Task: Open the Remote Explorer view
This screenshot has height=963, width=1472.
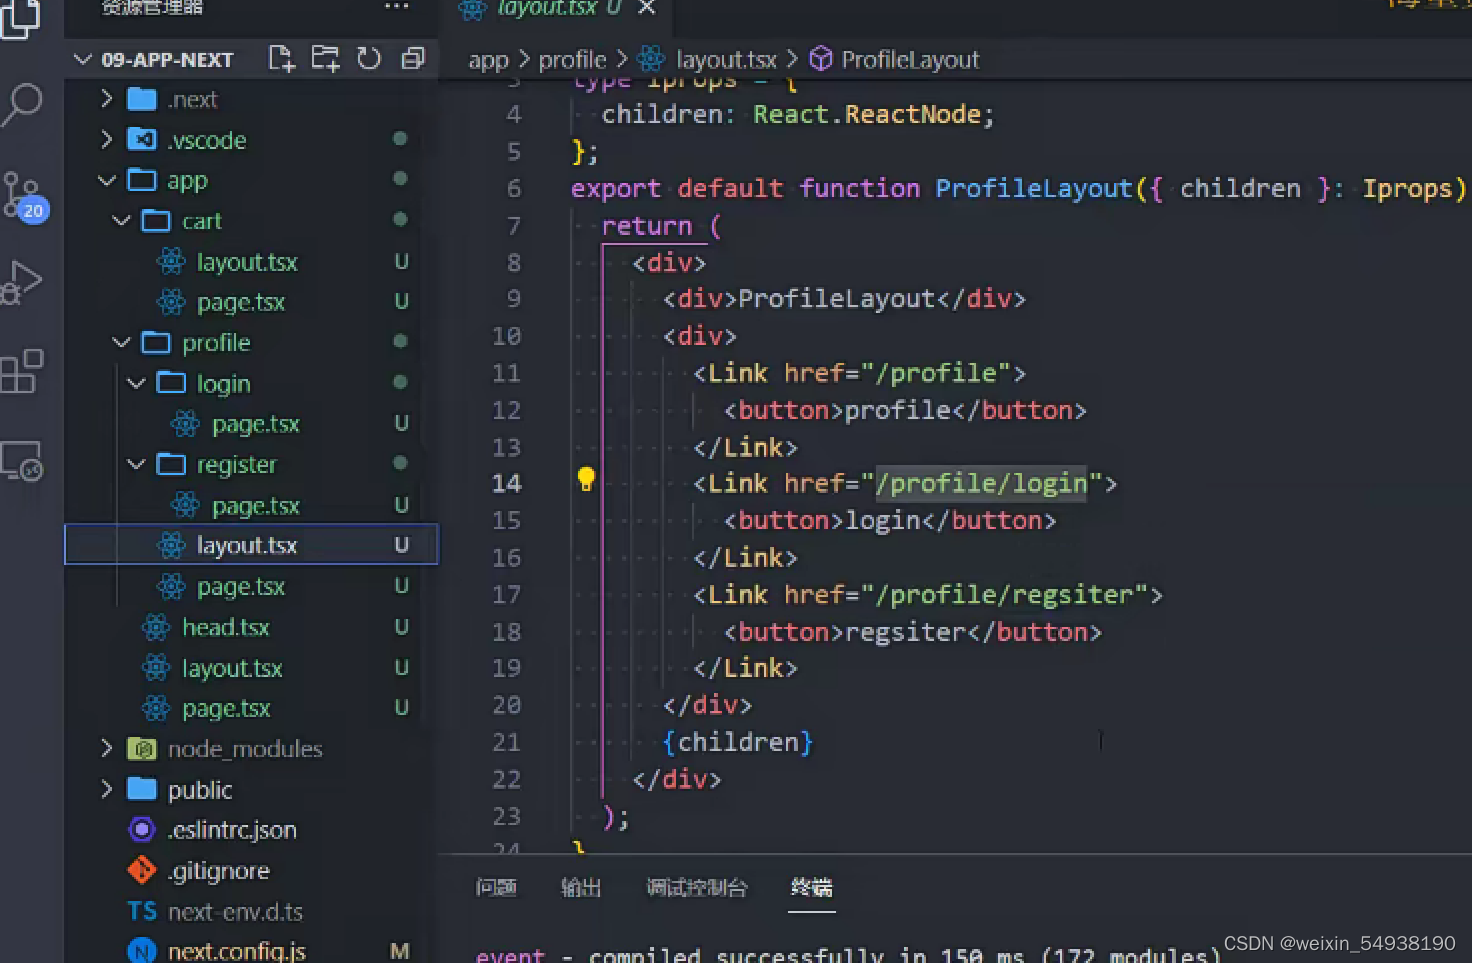Action: (x=22, y=461)
